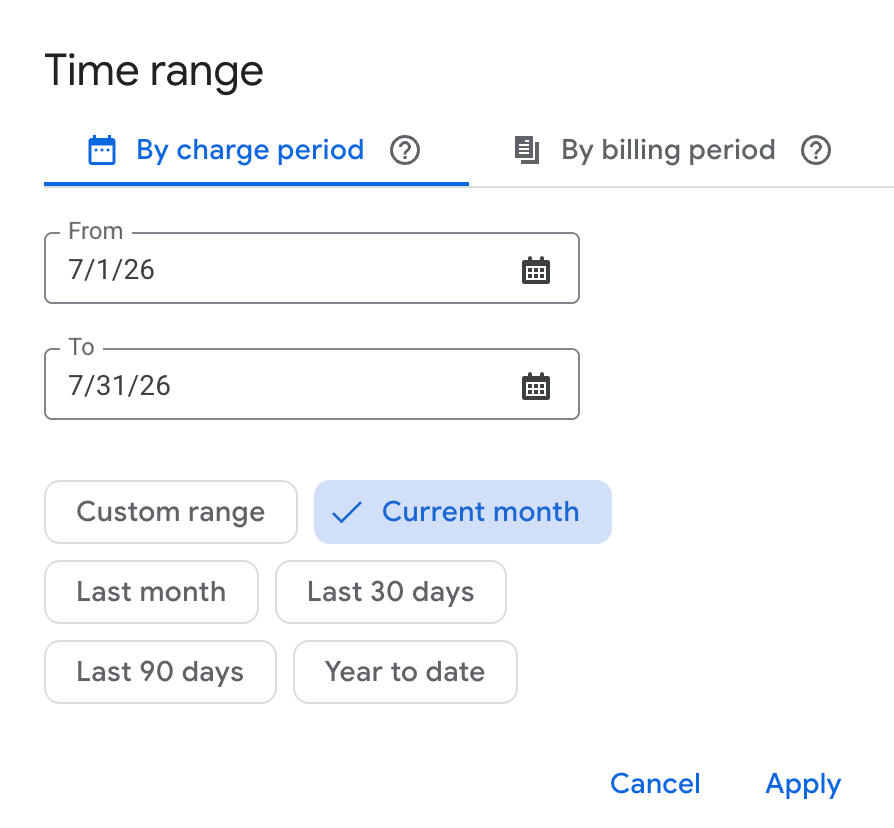Image resolution: width=894 pixels, height=828 pixels.
Task: Cancel the time range dialog
Action: coord(655,784)
